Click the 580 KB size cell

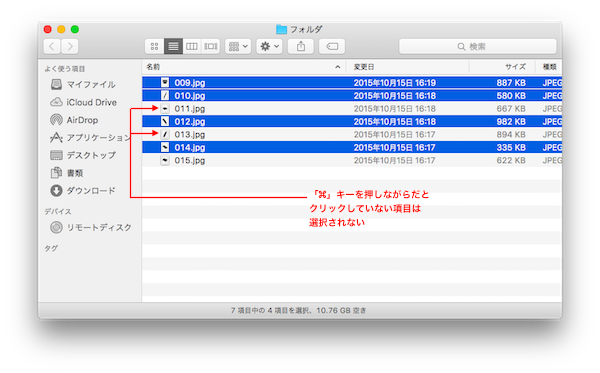click(x=511, y=96)
